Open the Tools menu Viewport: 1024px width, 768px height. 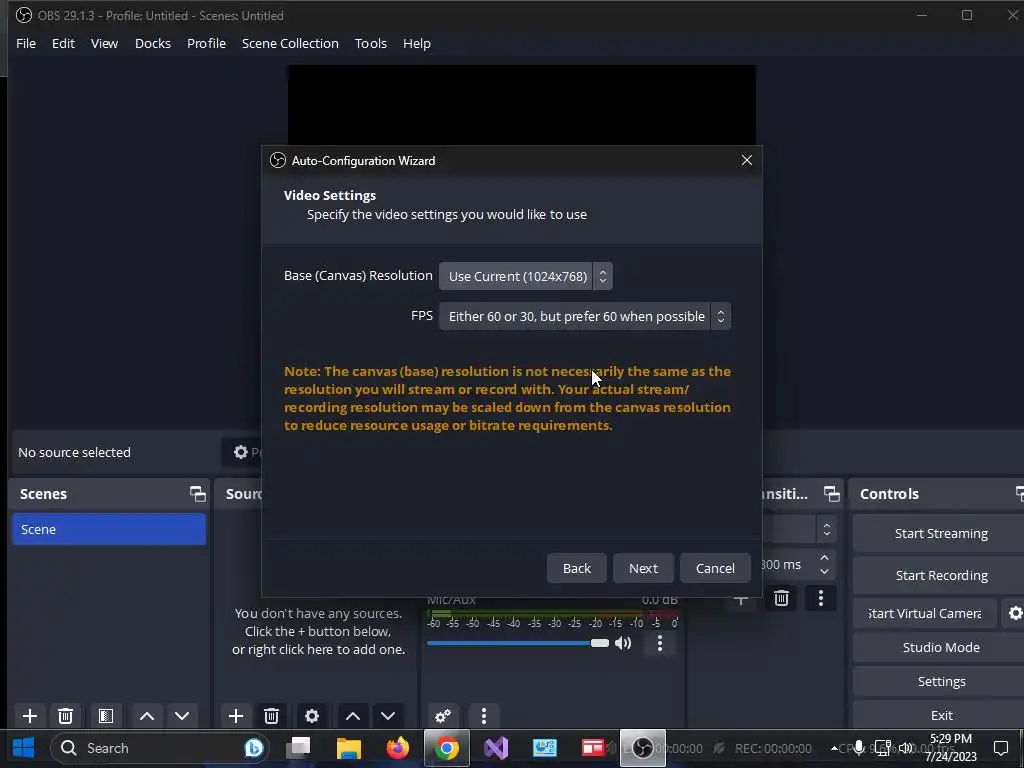pyautogui.click(x=371, y=43)
